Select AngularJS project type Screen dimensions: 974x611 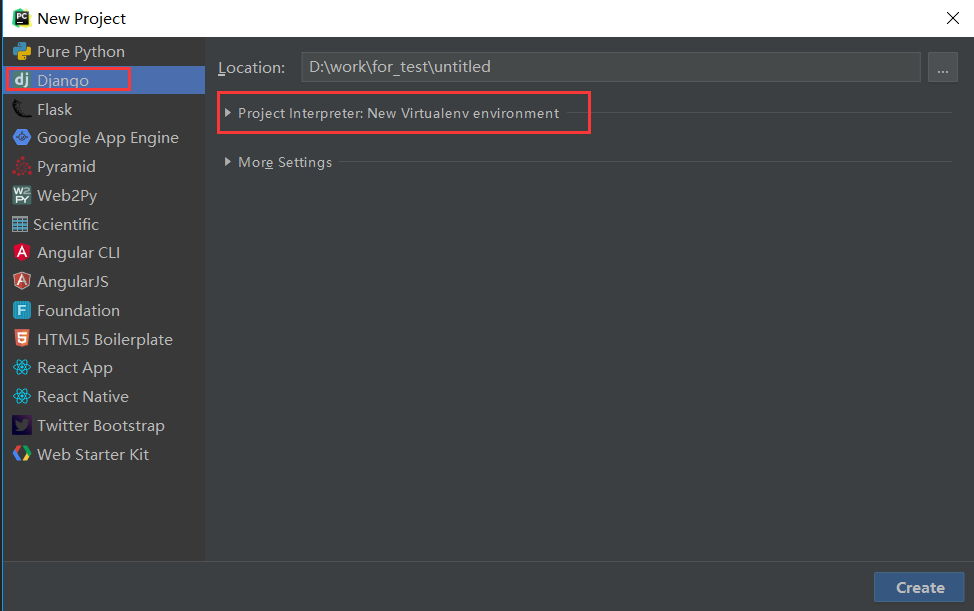72,282
